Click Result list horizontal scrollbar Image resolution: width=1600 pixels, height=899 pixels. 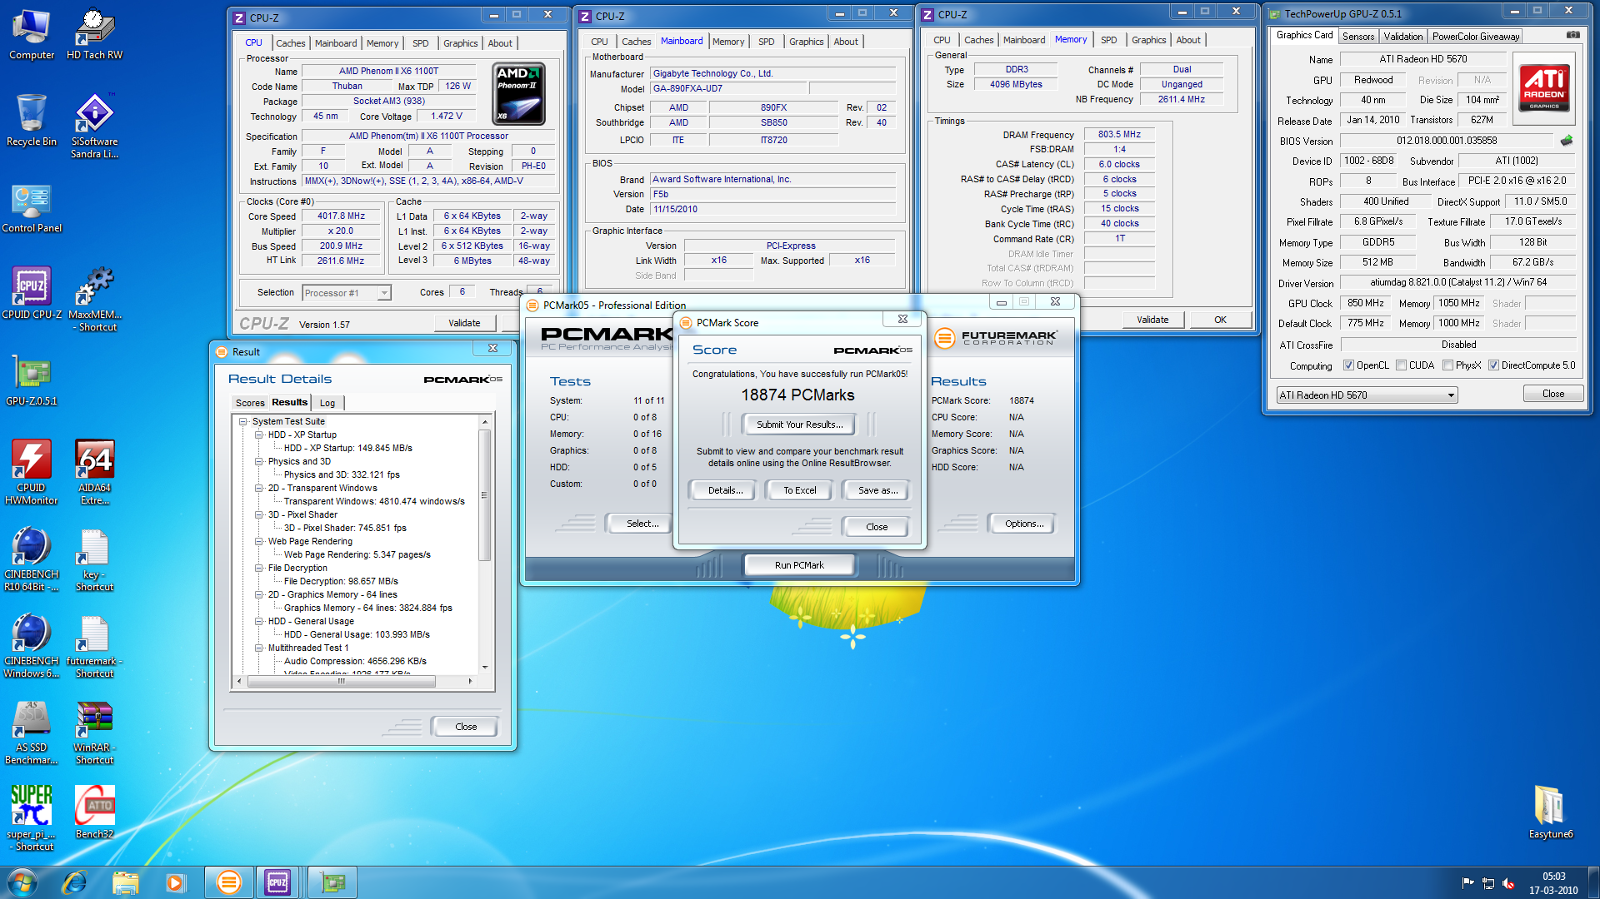point(354,681)
